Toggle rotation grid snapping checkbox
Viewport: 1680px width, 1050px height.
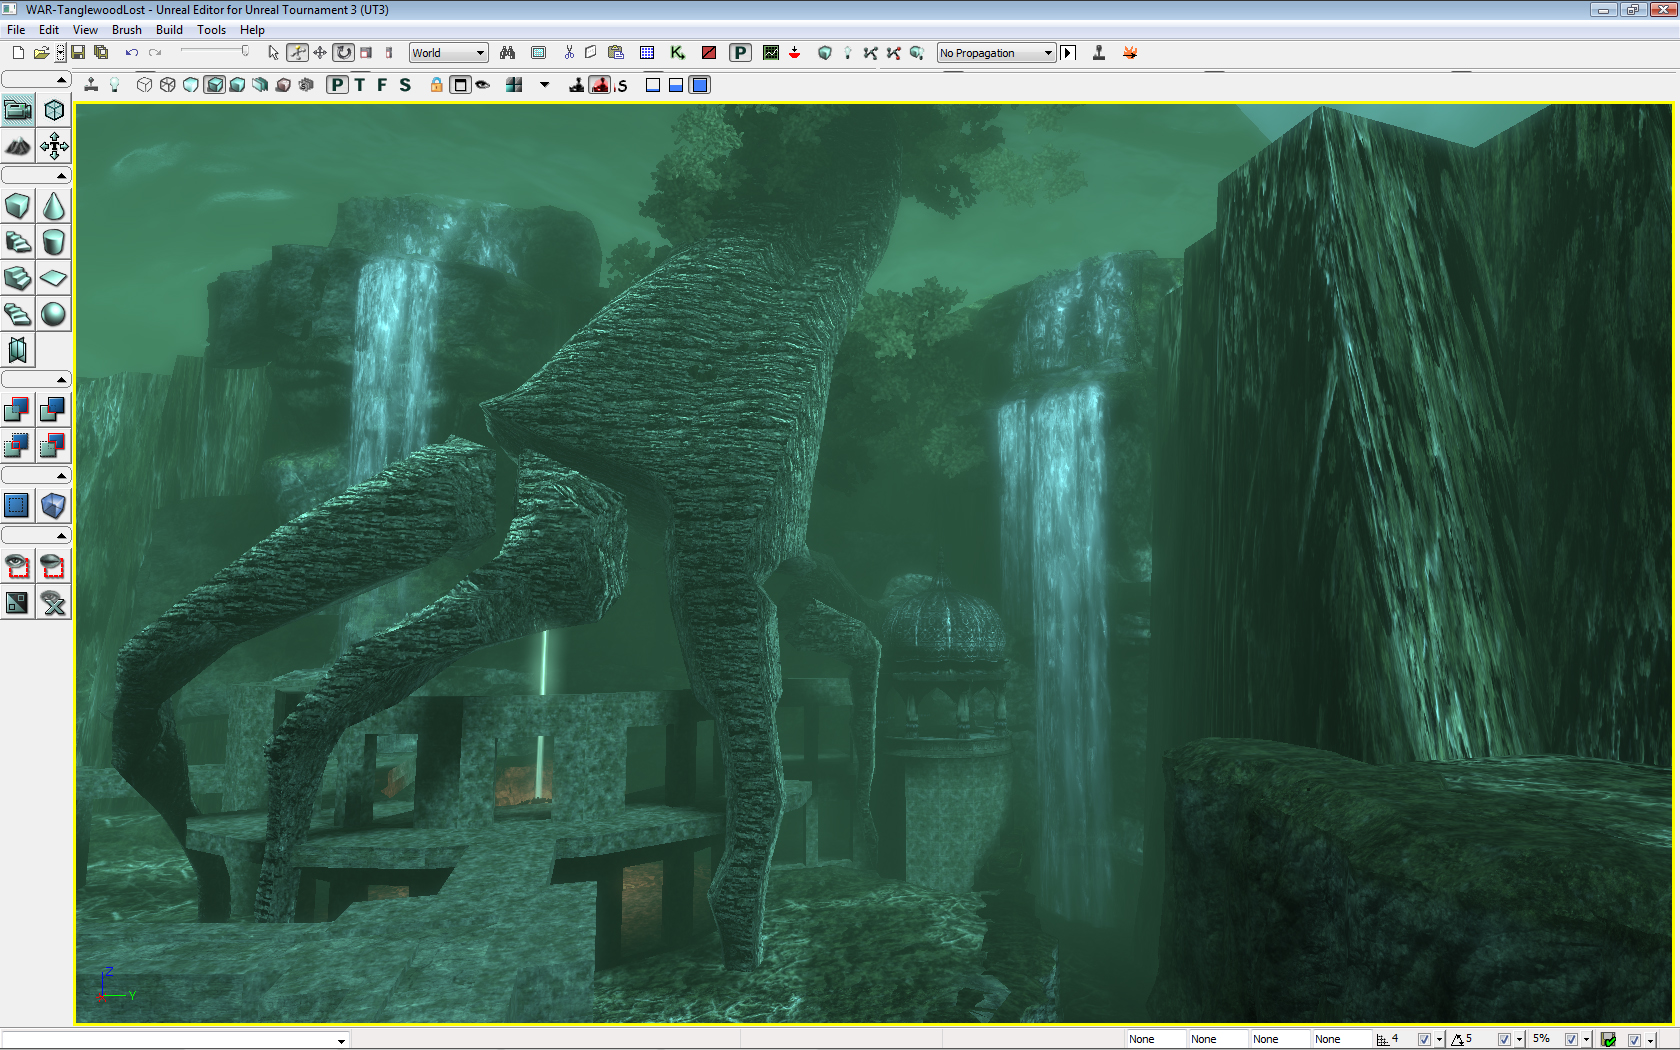(1504, 1040)
